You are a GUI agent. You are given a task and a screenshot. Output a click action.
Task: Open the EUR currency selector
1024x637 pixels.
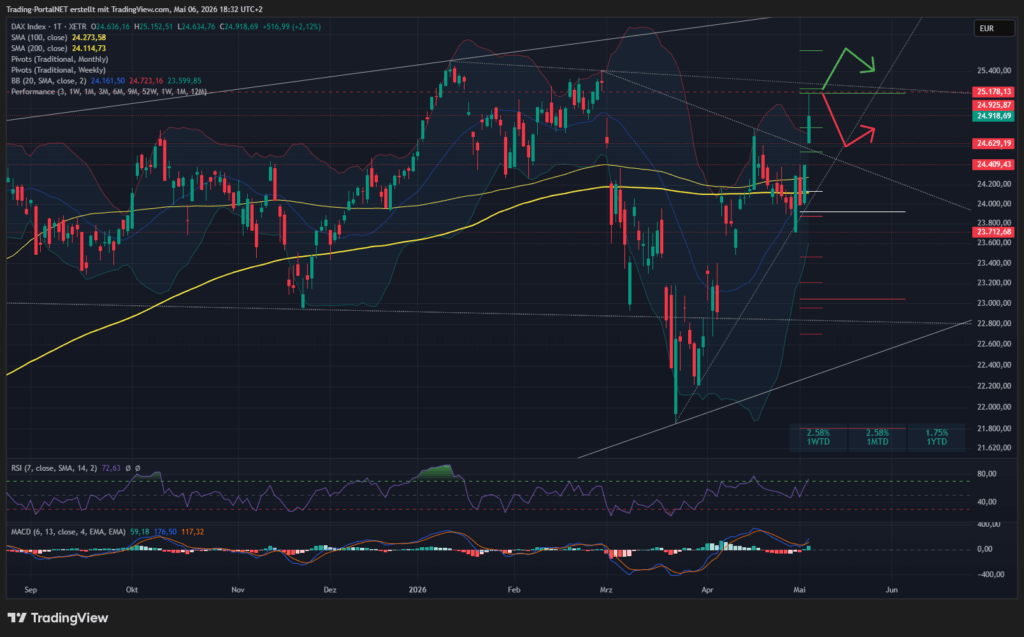(993, 28)
